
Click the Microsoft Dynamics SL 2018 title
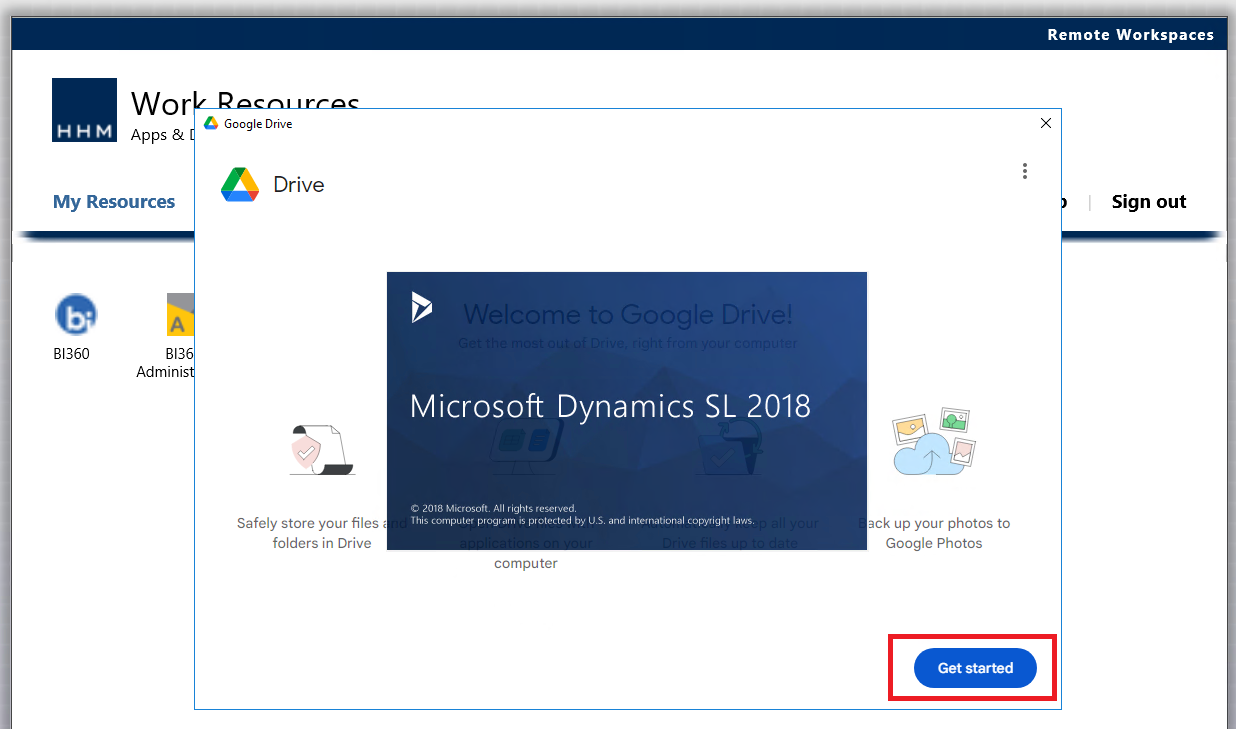[610, 406]
